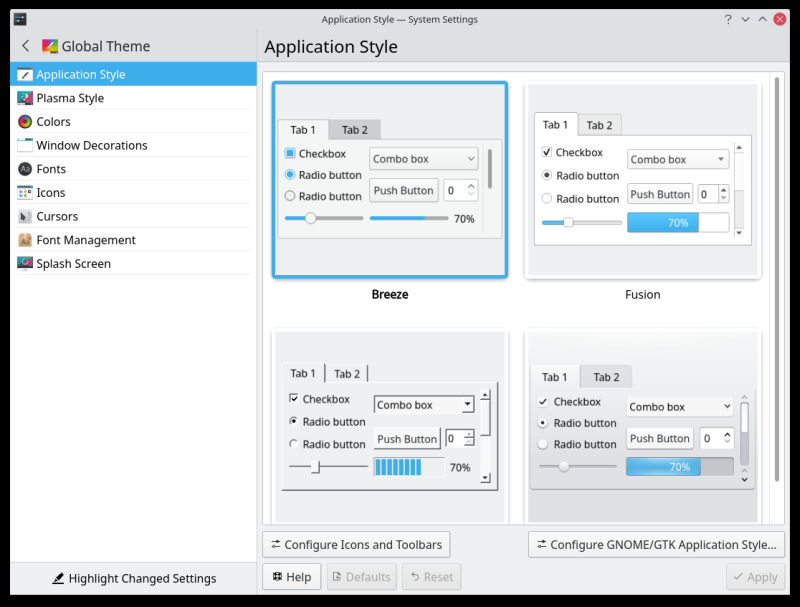
Task: Switch to Tab 2 in the Fusion preview
Action: coord(600,125)
